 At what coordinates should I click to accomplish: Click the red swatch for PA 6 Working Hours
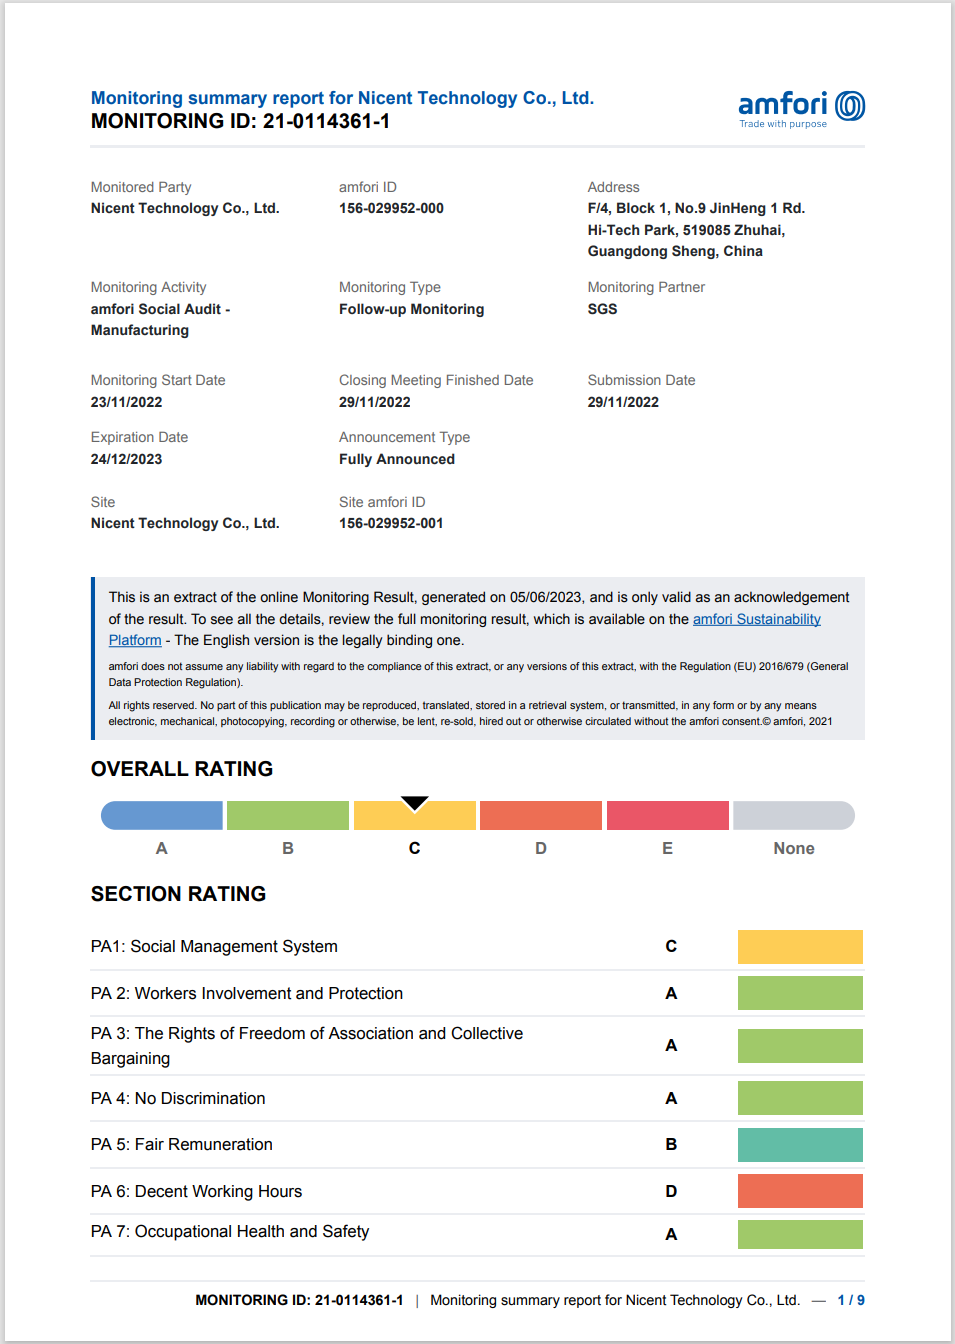800,1191
